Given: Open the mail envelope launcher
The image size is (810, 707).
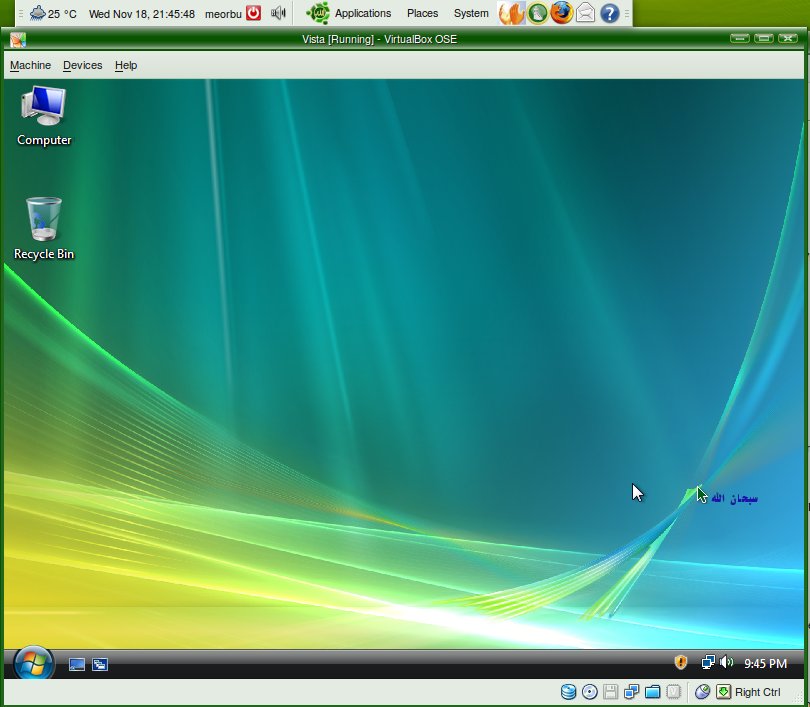Looking at the screenshot, I should pyautogui.click(x=585, y=13).
